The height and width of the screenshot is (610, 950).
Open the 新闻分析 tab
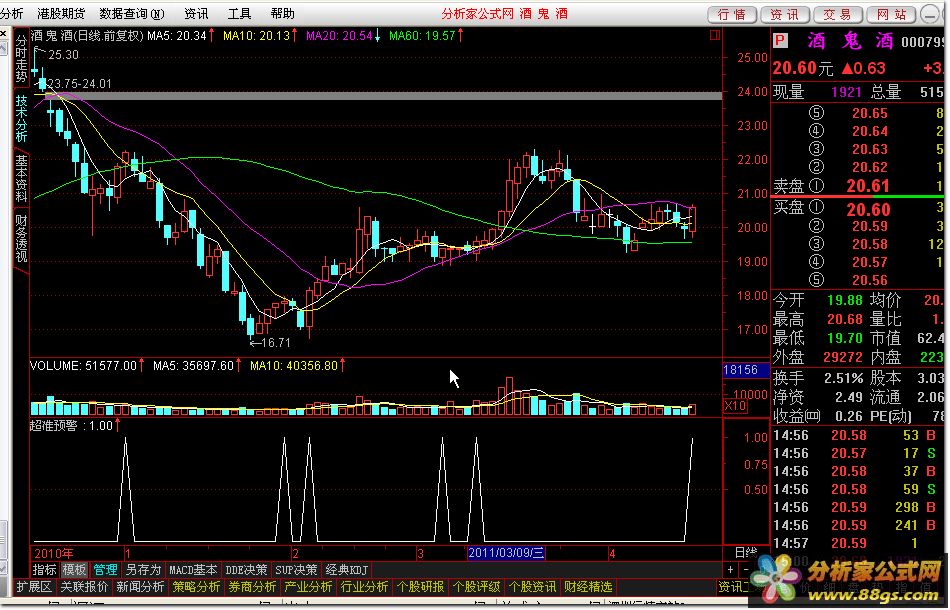coord(141,587)
